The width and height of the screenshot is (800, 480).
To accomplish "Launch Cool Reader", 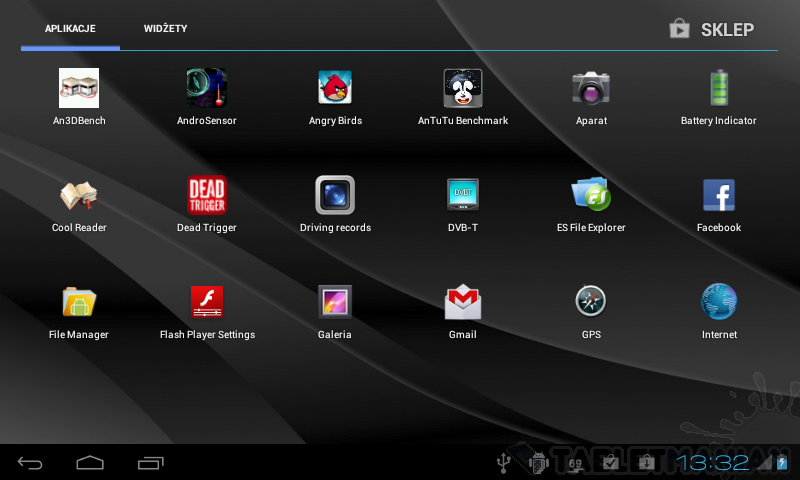I will pyautogui.click(x=79, y=195).
